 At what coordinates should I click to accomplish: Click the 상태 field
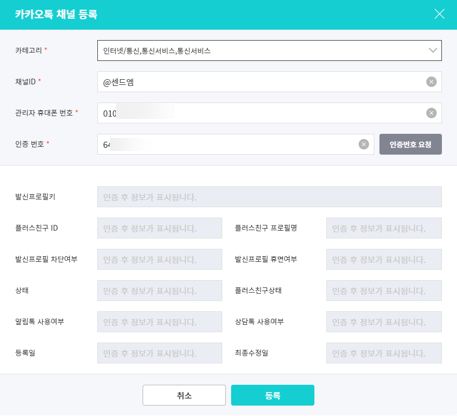[x=159, y=290]
